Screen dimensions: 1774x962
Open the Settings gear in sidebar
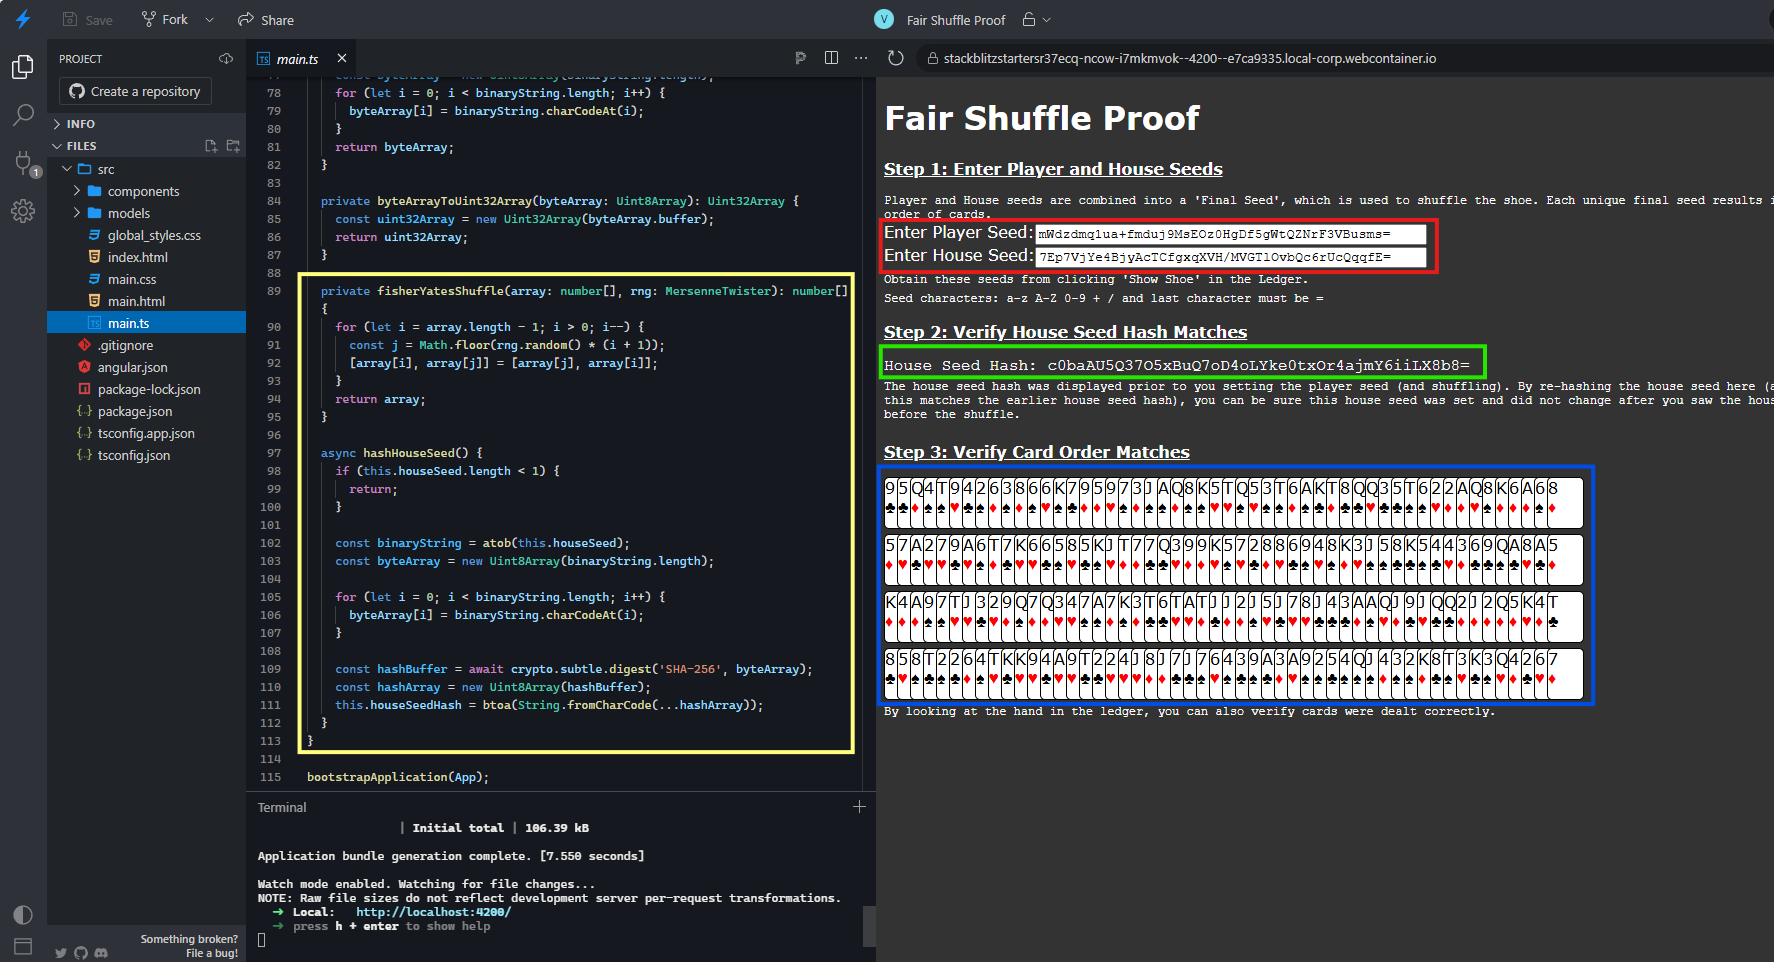coord(23,211)
